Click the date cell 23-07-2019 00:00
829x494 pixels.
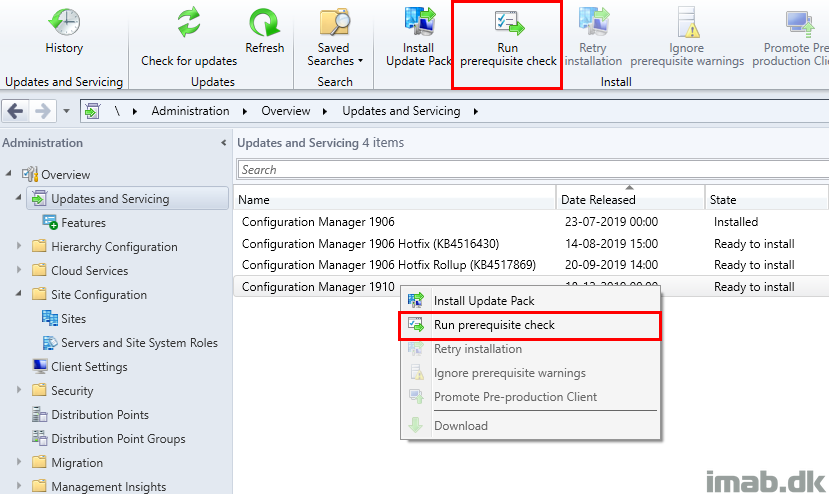pos(611,222)
